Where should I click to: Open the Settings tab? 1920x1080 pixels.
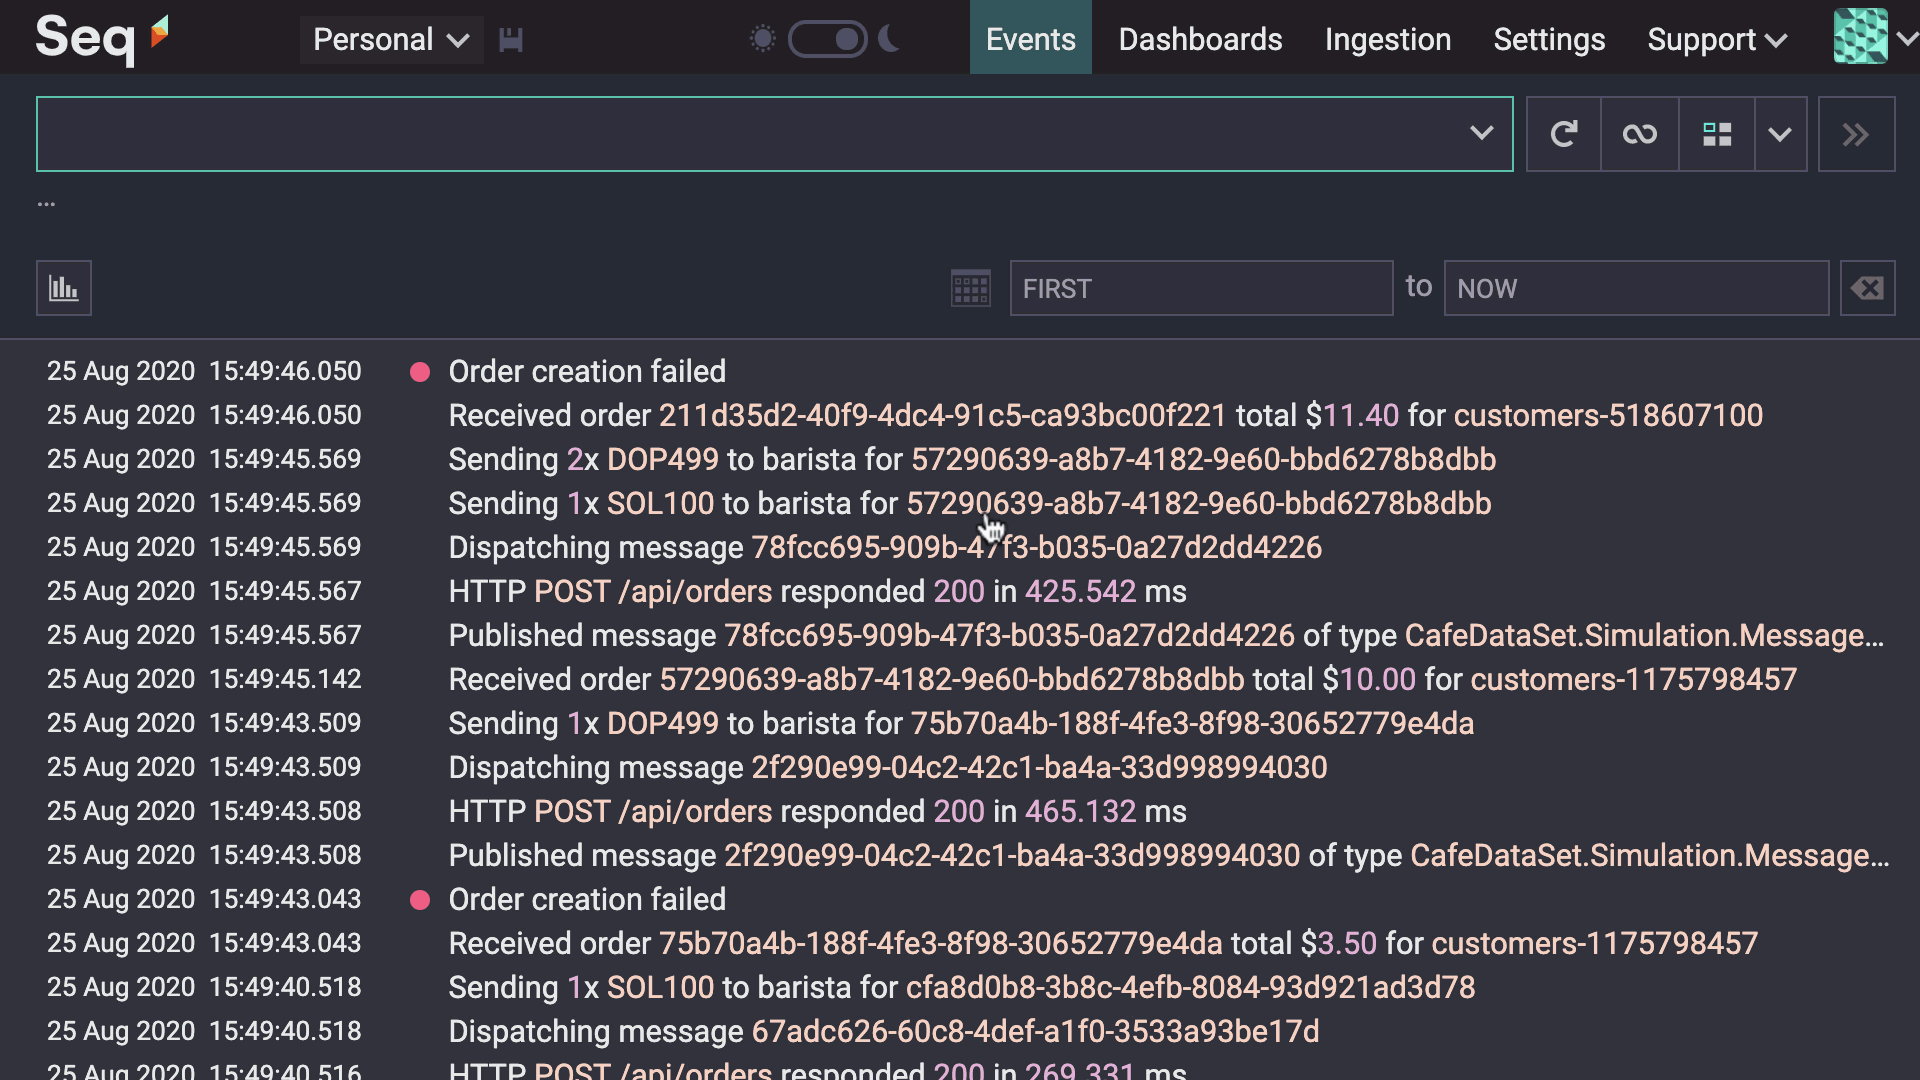pyautogui.click(x=1549, y=39)
